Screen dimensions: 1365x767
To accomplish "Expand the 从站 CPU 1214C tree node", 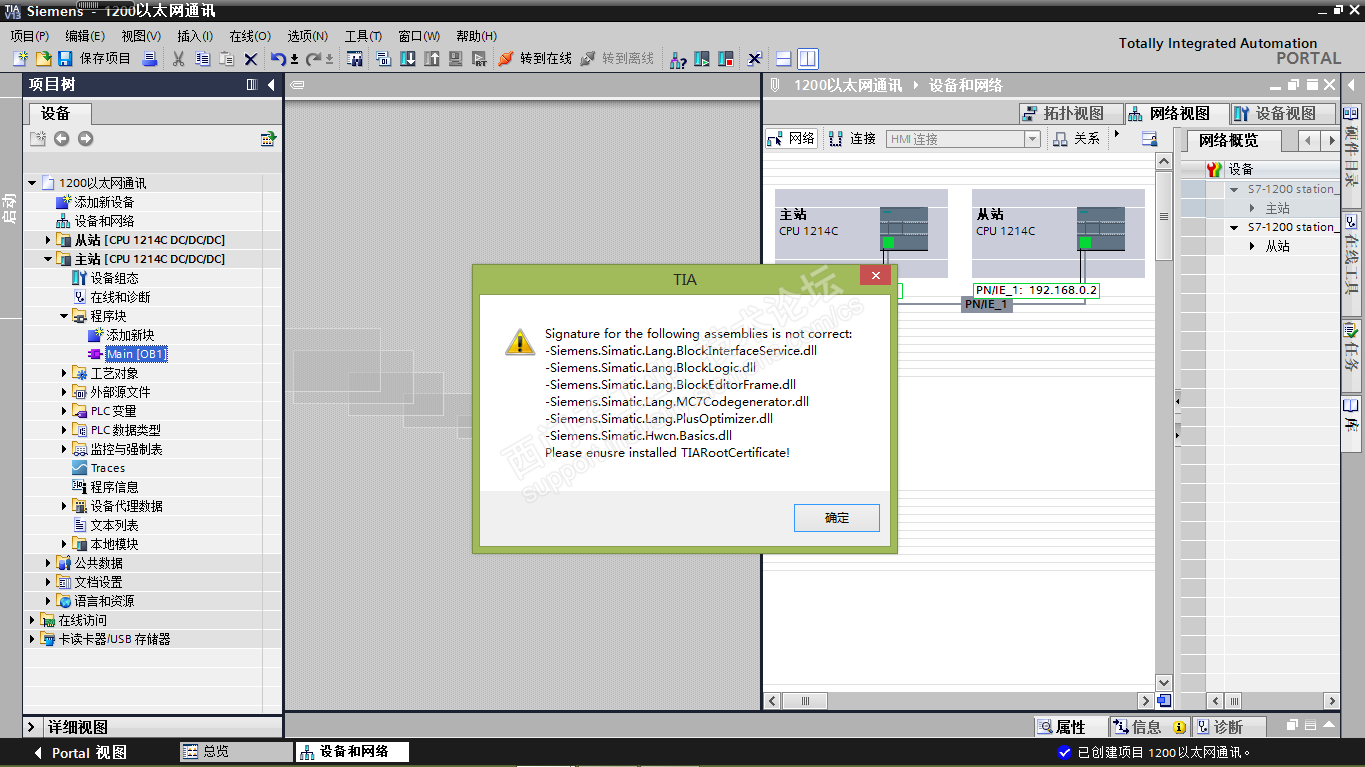I will coord(48,240).
